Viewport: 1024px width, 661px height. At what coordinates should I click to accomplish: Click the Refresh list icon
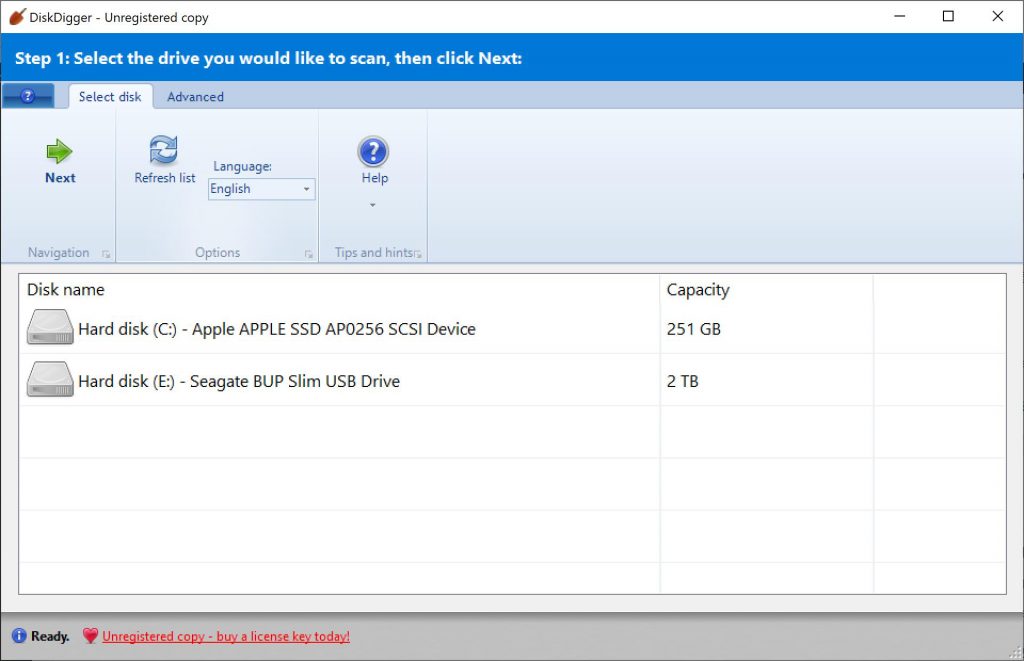pyautogui.click(x=163, y=150)
